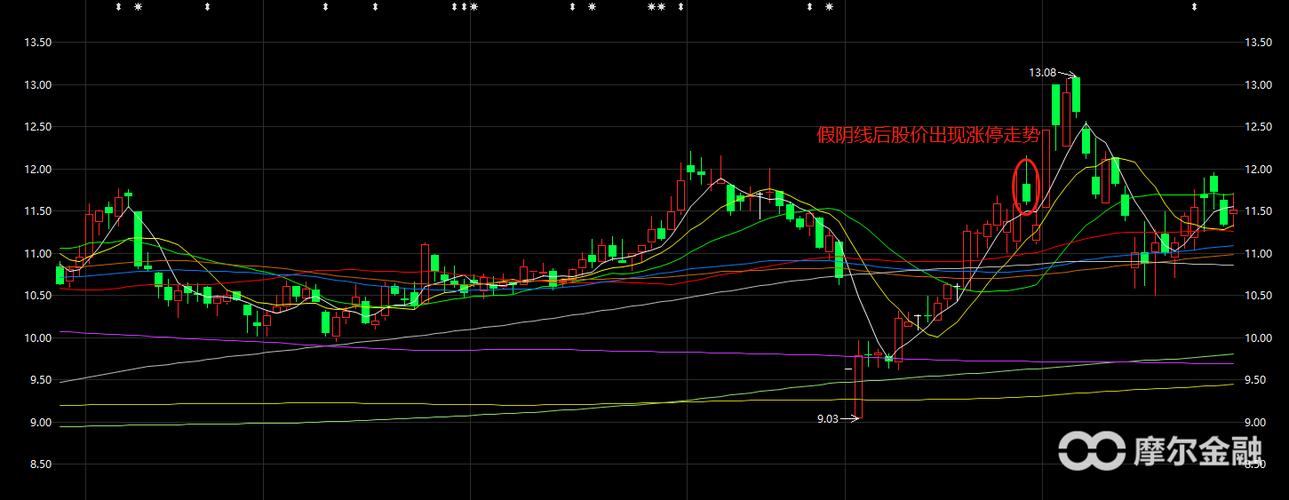Click 11.00 on the left price axis

pyautogui.click(x=38, y=254)
